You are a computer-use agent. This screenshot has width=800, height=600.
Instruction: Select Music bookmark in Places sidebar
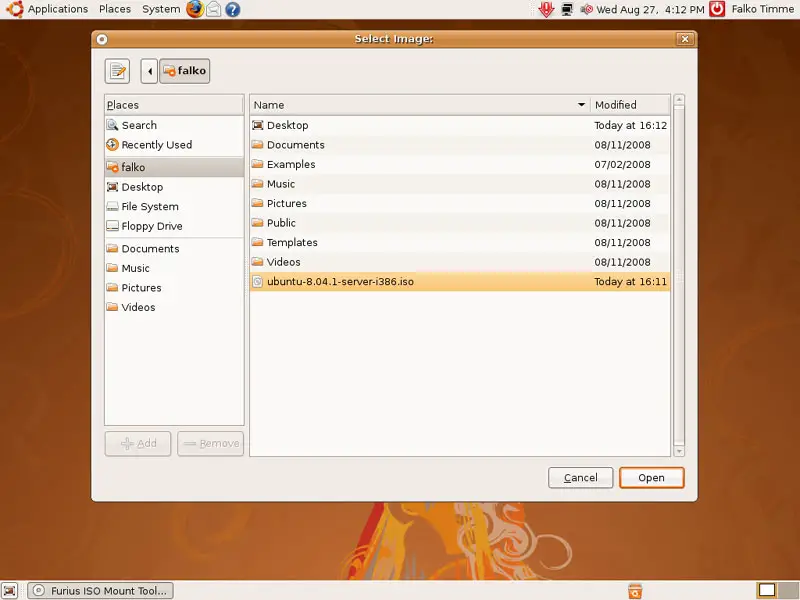[x=174, y=268]
